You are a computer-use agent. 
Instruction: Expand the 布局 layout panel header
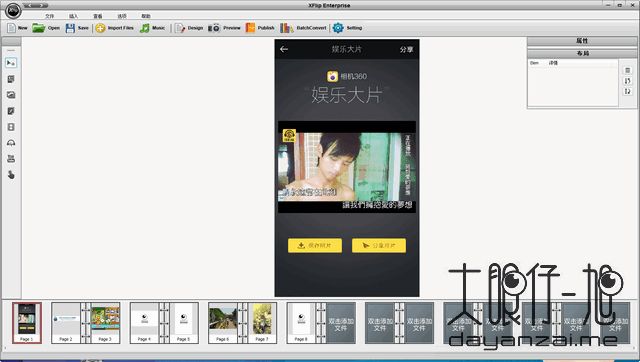(582, 53)
